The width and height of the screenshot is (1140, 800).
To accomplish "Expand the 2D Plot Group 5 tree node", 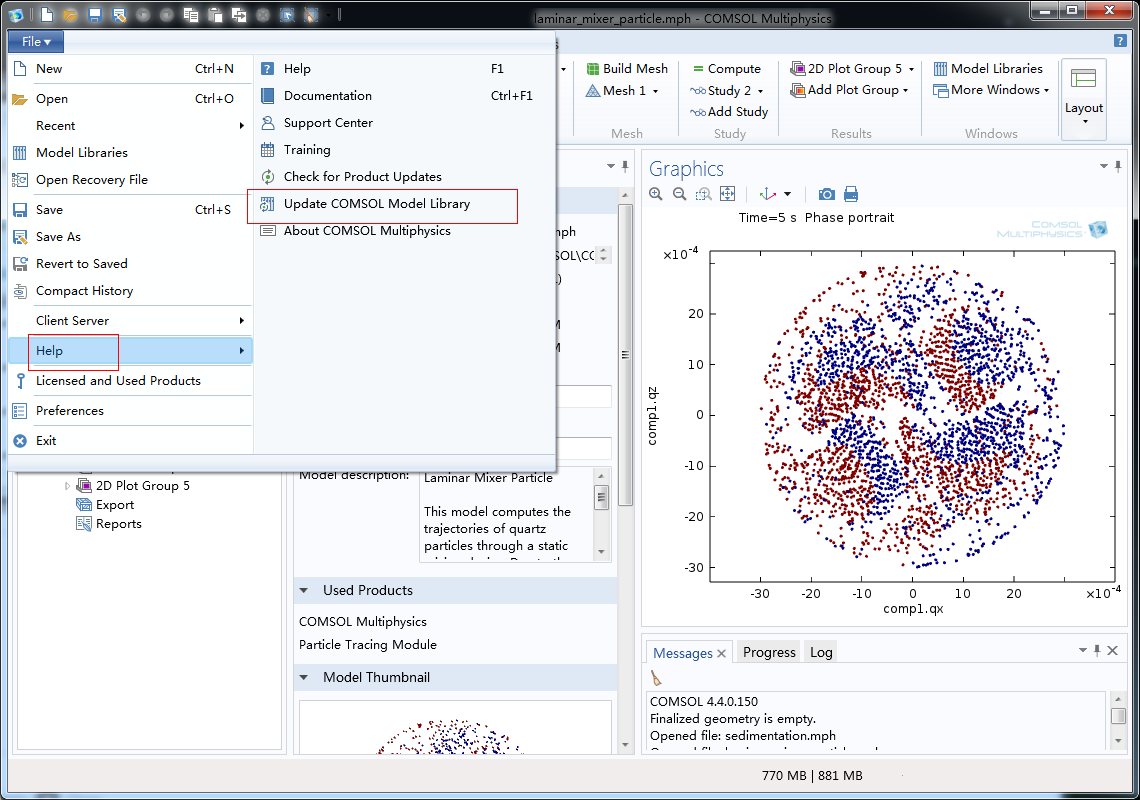I will pos(68,486).
